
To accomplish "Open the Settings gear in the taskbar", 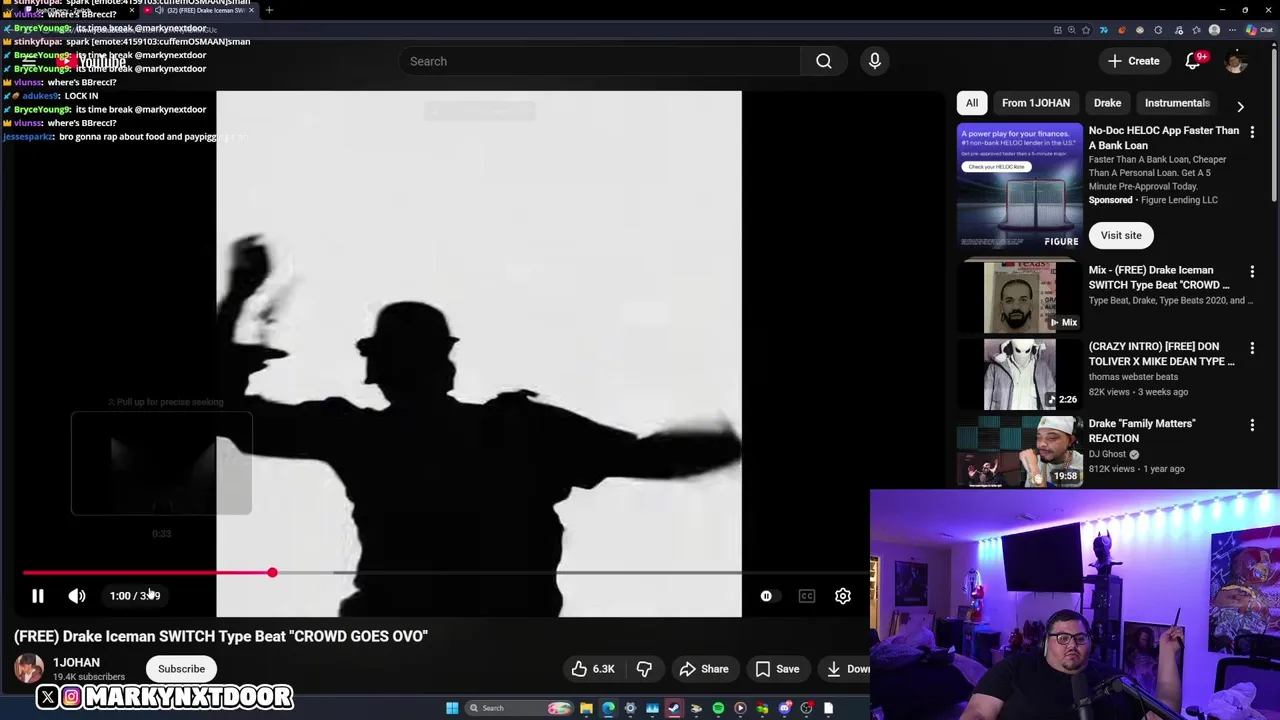I will point(630,708).
